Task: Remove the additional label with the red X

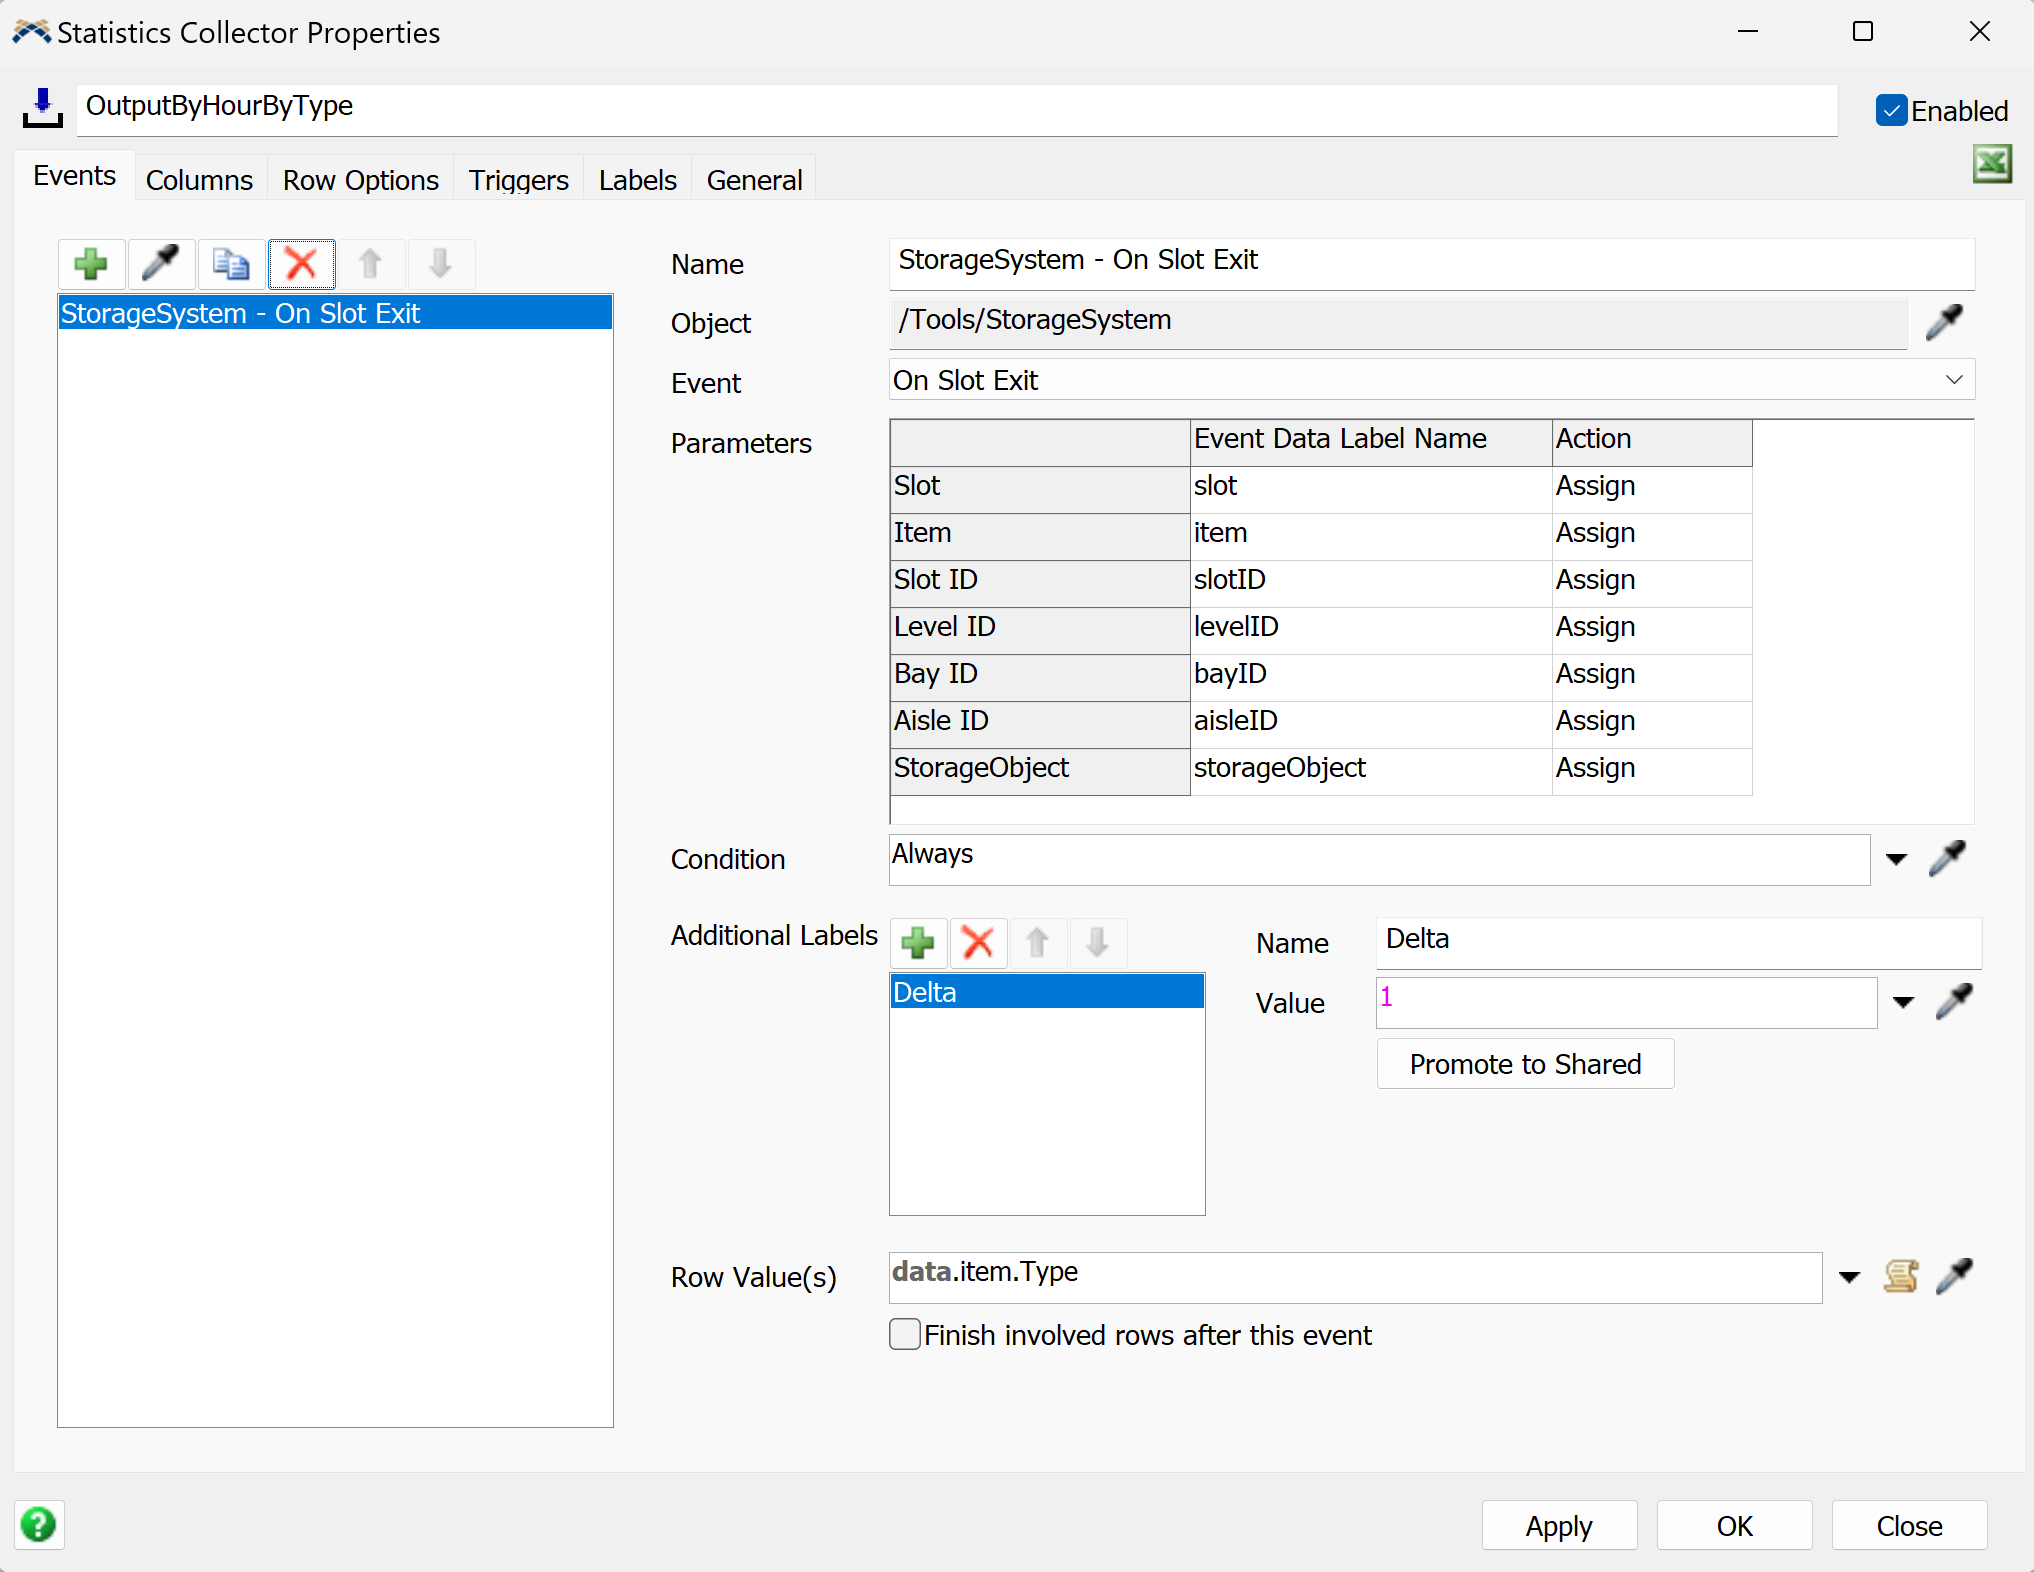Action: [x=977, y=942]
